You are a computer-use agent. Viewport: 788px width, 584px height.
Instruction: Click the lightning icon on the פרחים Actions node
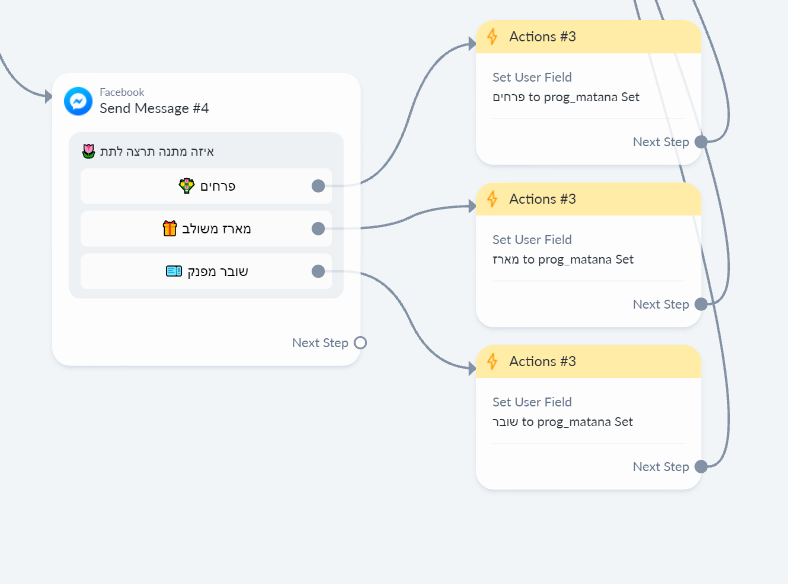click(x=492, y=37)
